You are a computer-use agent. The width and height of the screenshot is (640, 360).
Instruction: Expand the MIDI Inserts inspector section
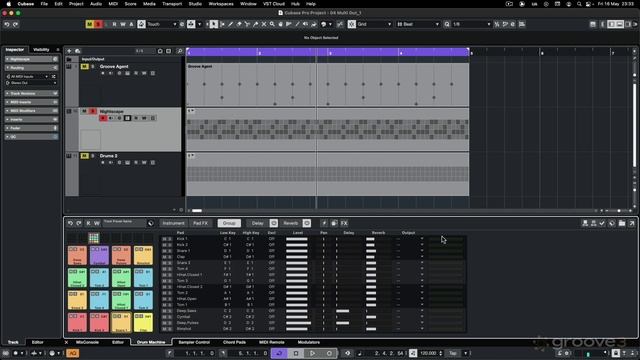[x=31, y=102]
